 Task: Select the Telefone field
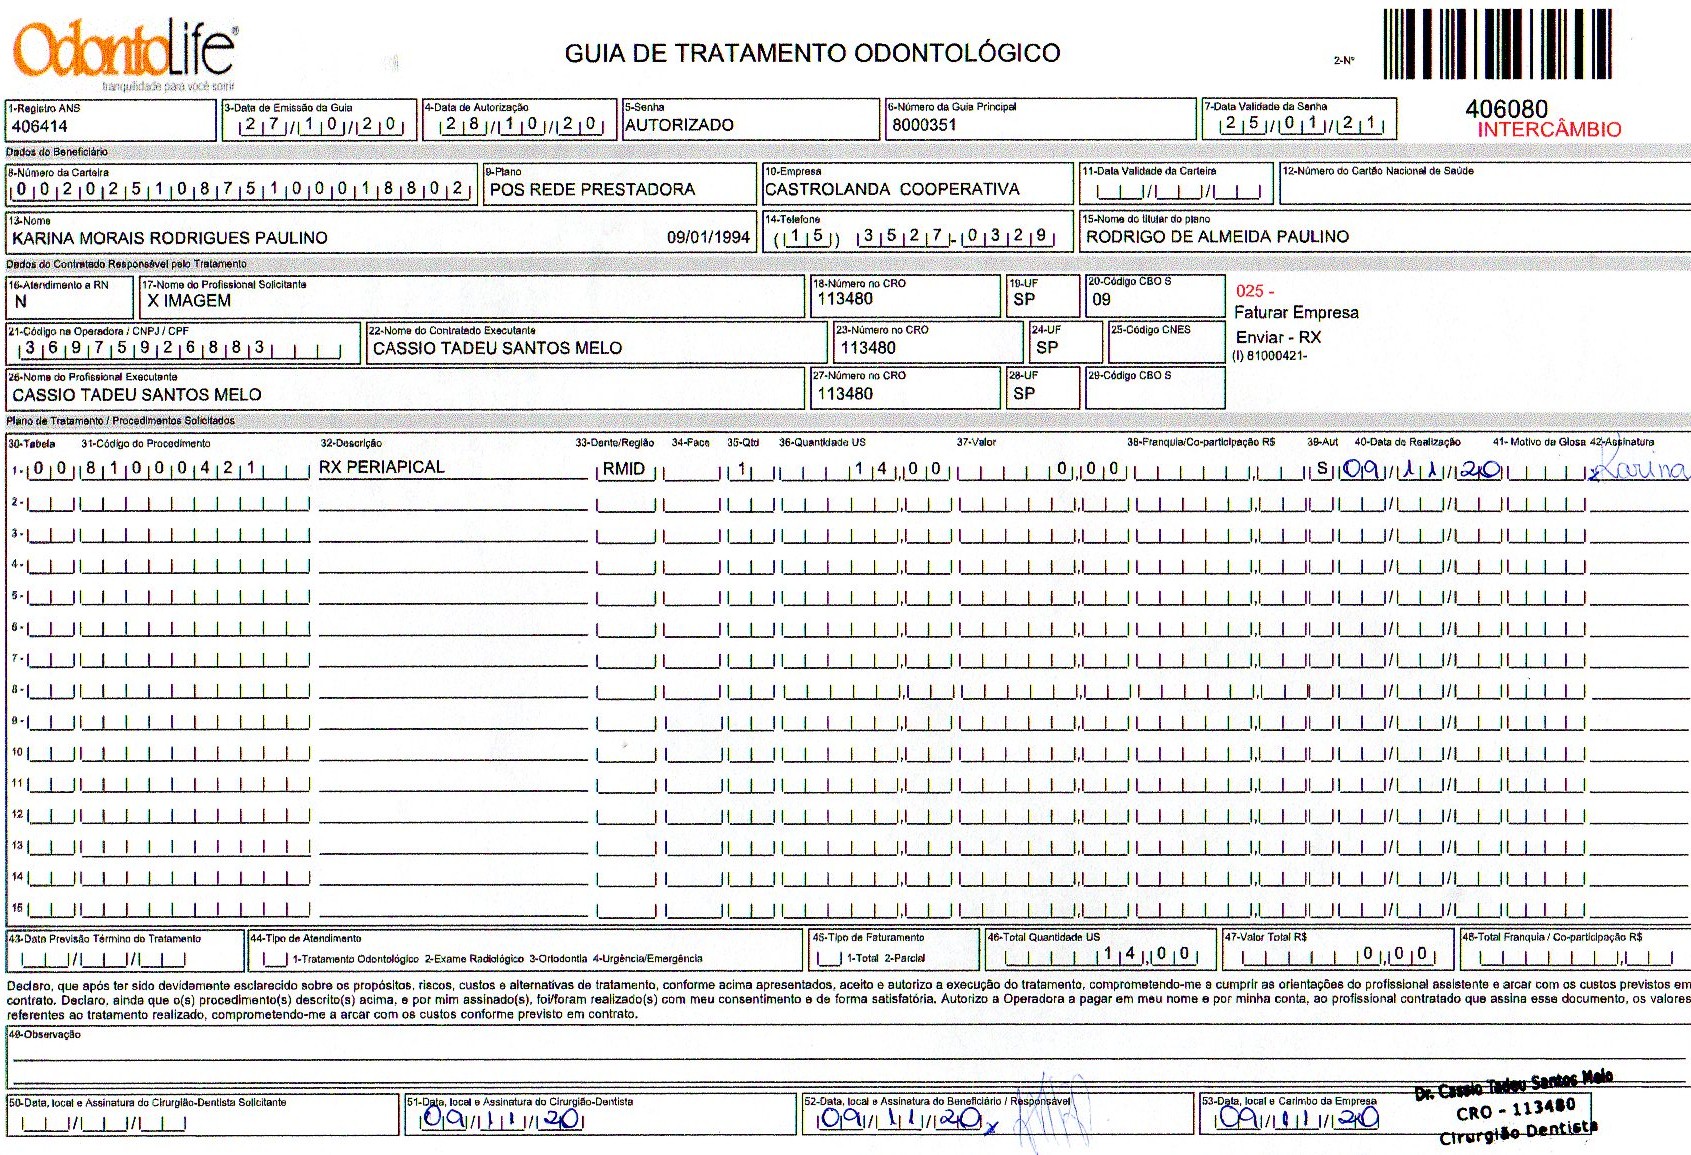pos(917,232)
